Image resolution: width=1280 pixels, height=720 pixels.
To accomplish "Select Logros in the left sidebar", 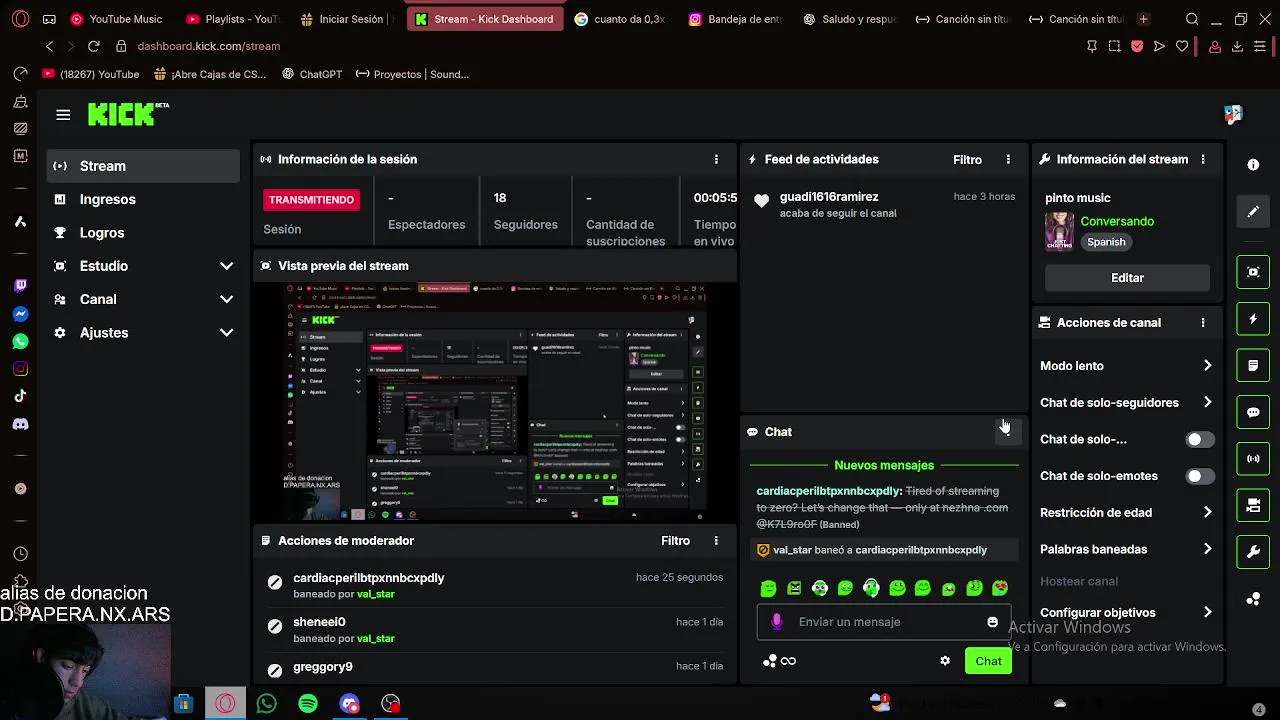I will (143, 233).
